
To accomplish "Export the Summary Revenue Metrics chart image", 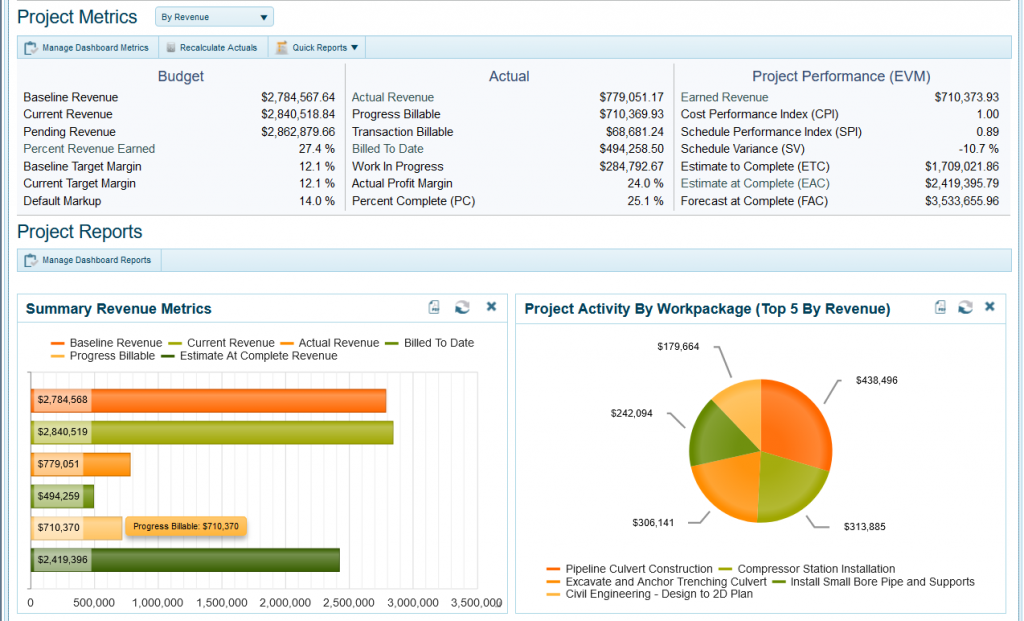I will click(x=434, y=307).
